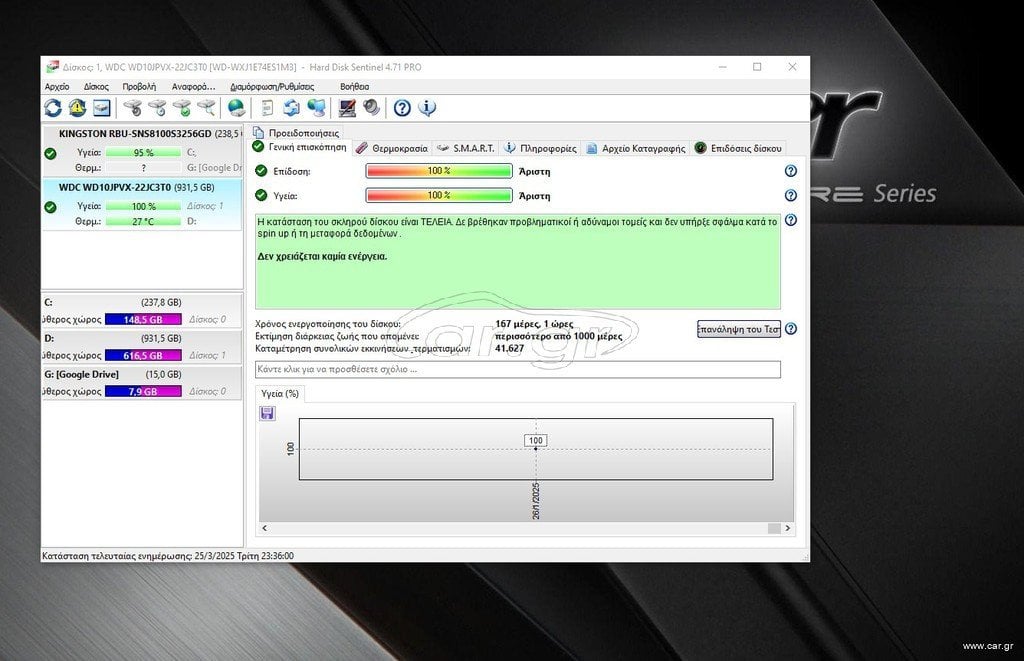Screen dimensions: 1024x661
Task: Click the help icon next to Επανάληψη του Τεστ
Action: point(791,329)
